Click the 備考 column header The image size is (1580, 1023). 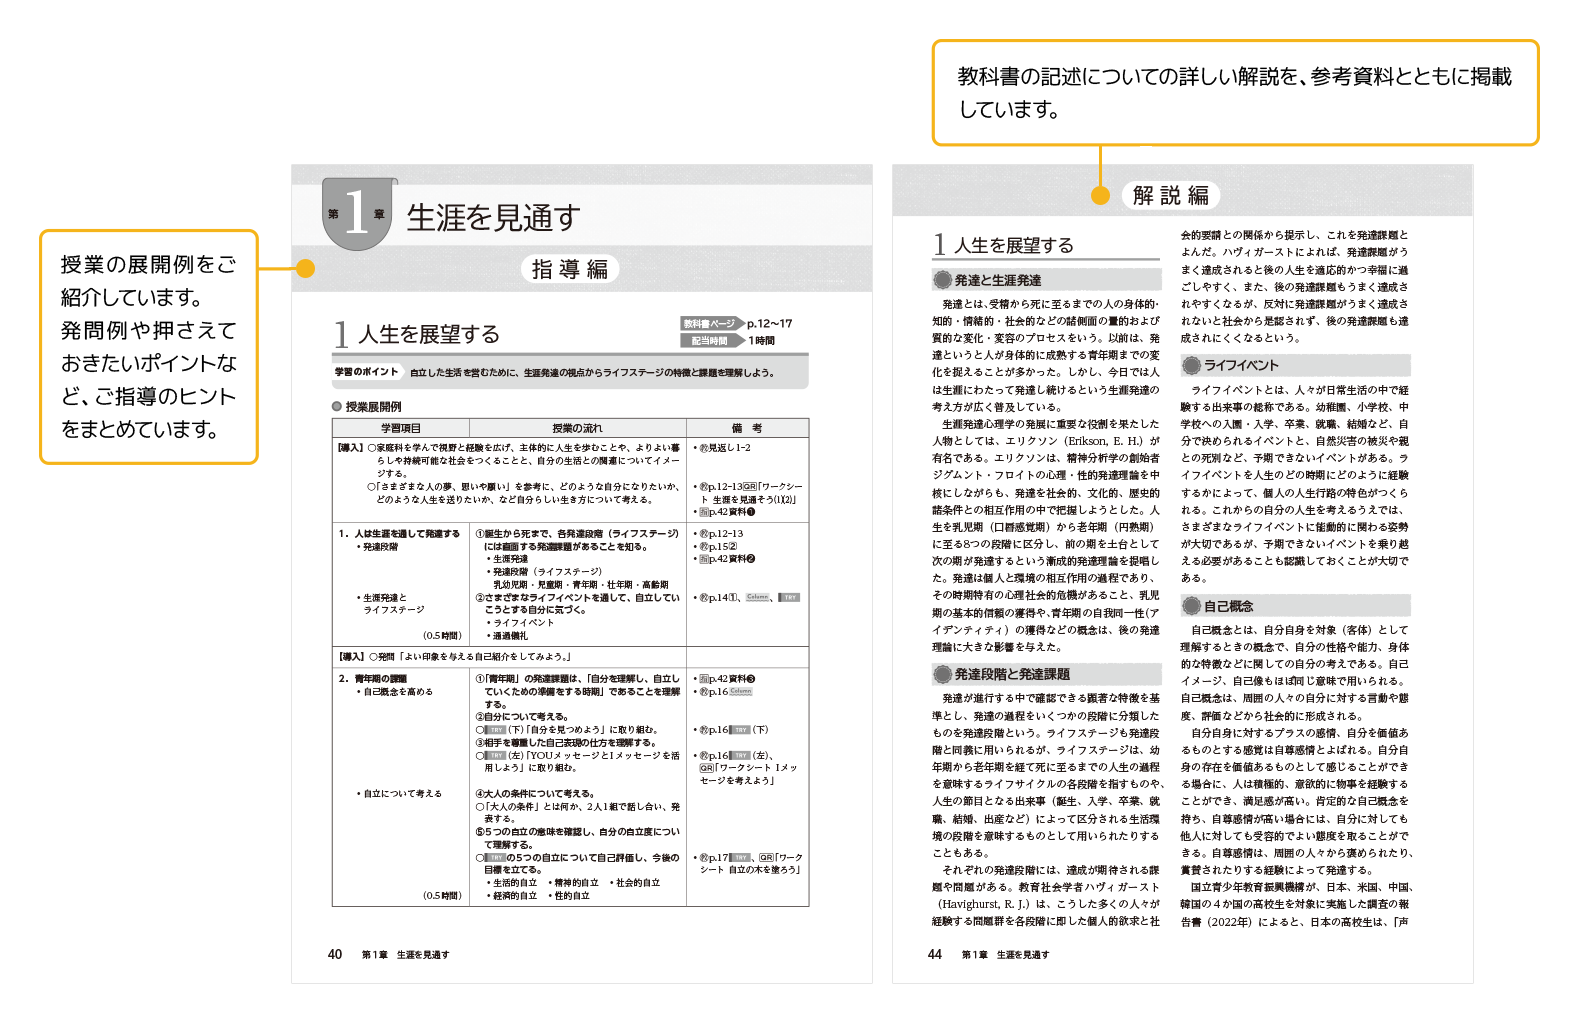746,428
